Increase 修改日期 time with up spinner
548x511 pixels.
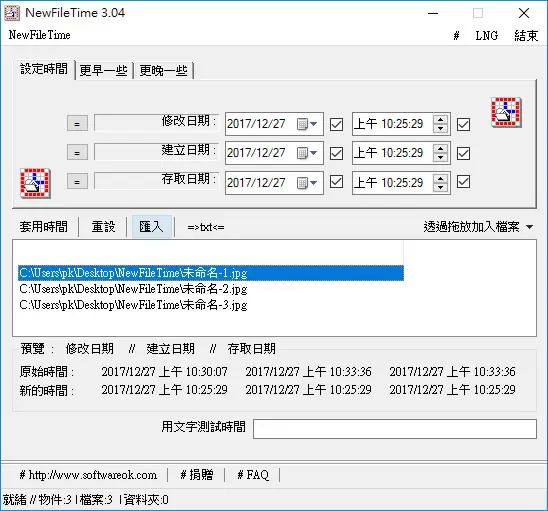[440, 120]
